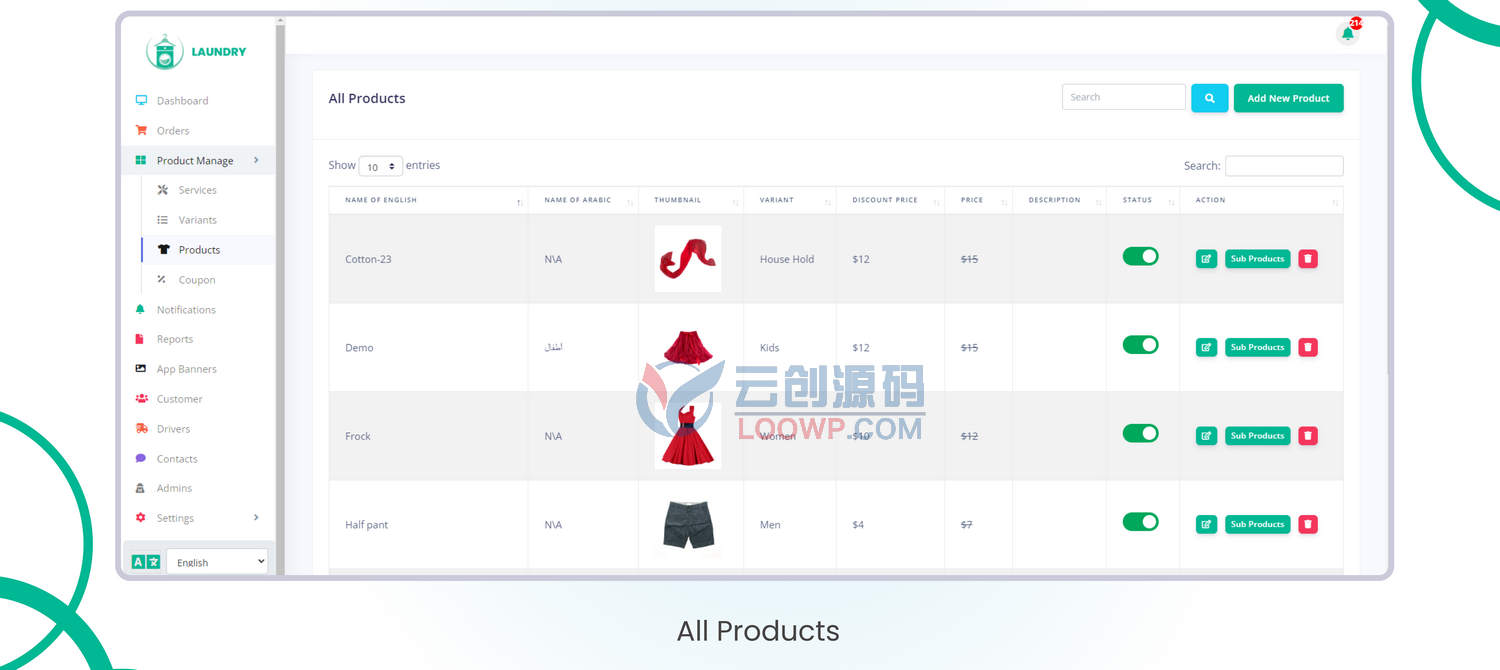Open the notification bell icon
Image resolution: width=1500 pixels, height=670 pixels.
[x=1348, y=33]
